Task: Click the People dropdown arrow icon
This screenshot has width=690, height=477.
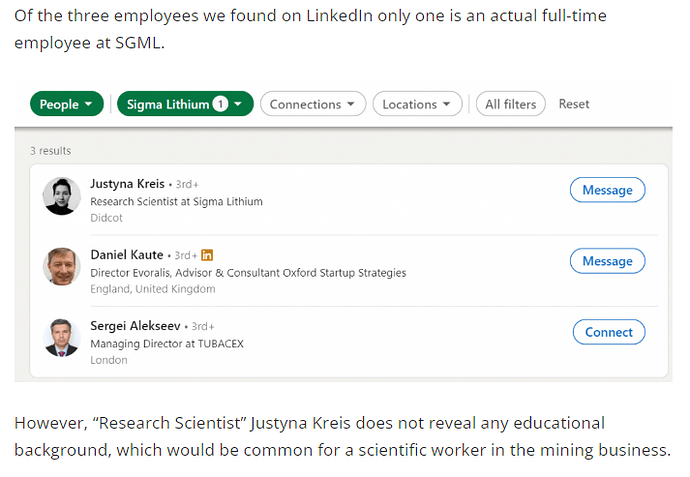Action: click(88, 104)
